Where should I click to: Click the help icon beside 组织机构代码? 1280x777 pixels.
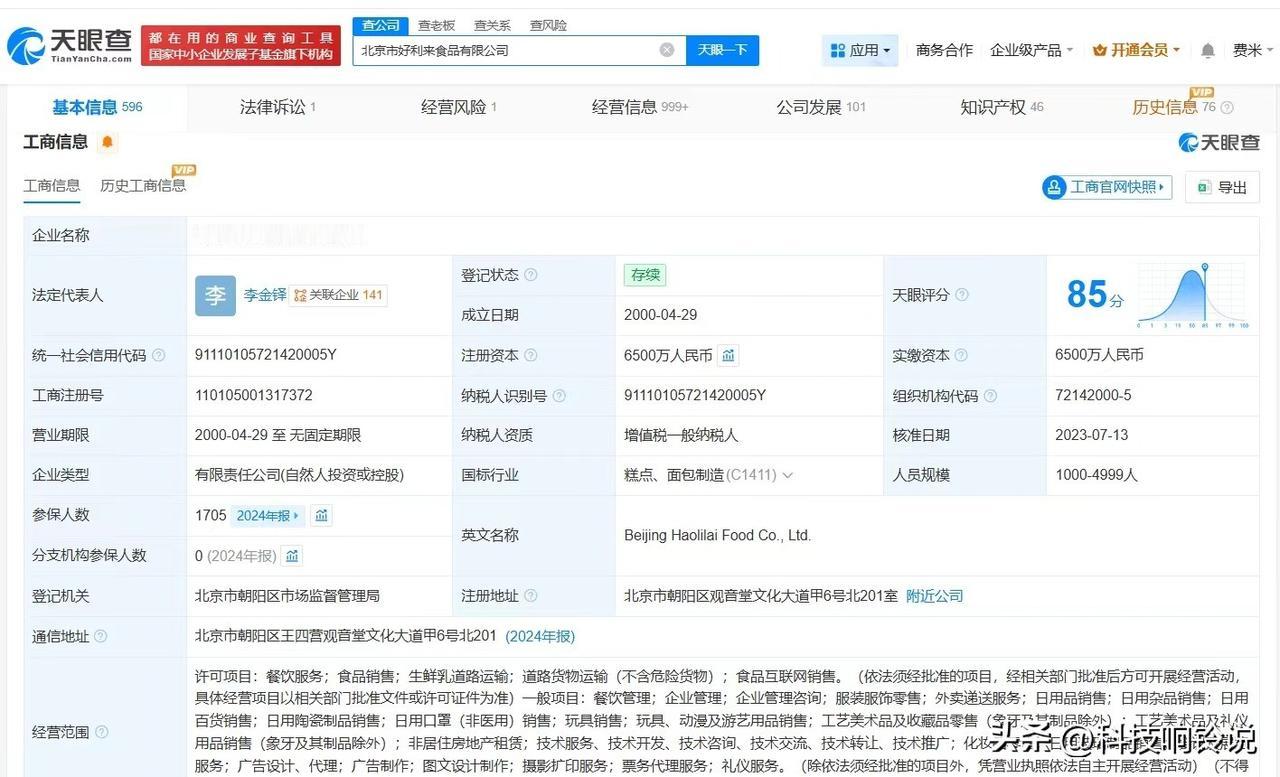(x=990, y=395)
